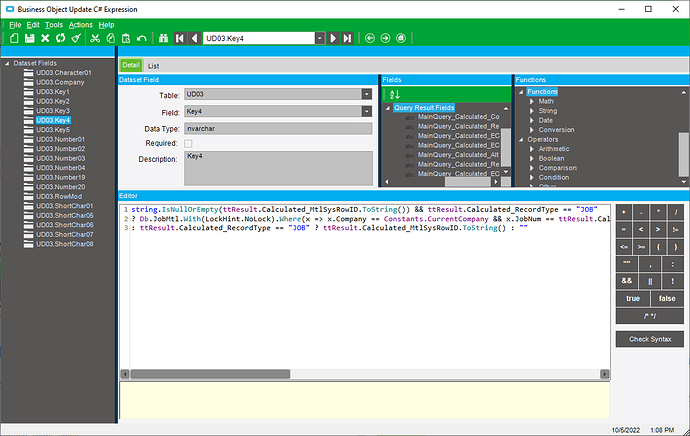
Task: Click the Refresh toolbar icon
Action: click(60, 38)
